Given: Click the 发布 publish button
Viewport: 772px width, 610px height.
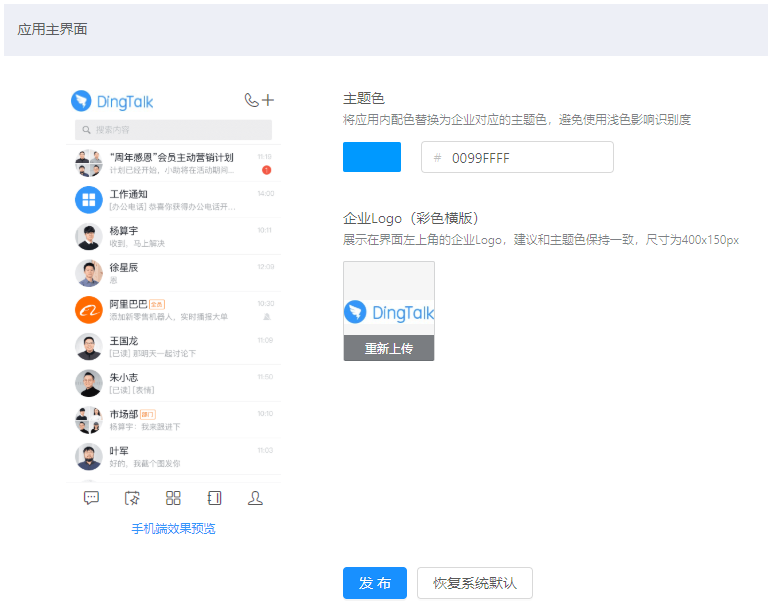Looking at the screenshot, I should click(x=375, y=583).
